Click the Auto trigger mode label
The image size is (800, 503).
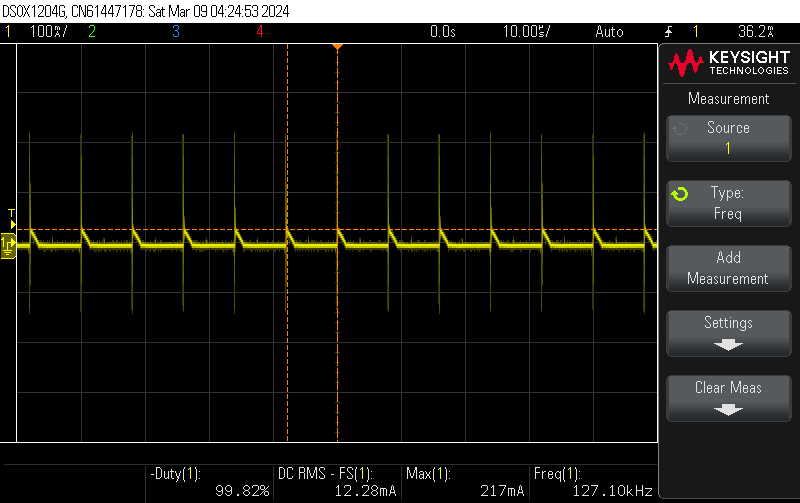coord(609,32)
